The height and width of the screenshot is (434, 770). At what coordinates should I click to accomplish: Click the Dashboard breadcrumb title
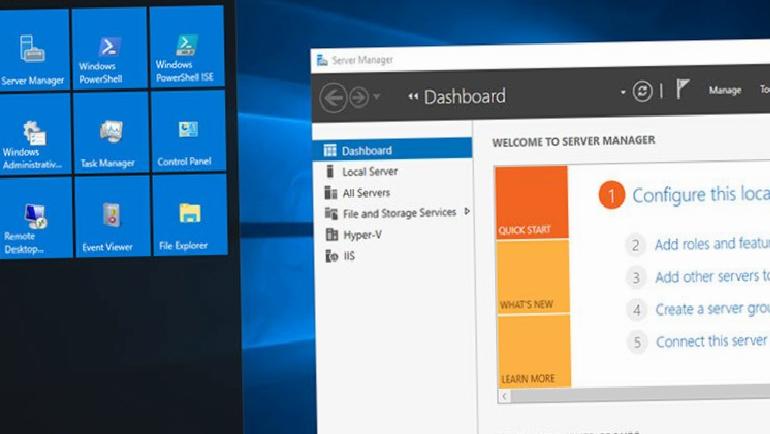pos(465,96)
